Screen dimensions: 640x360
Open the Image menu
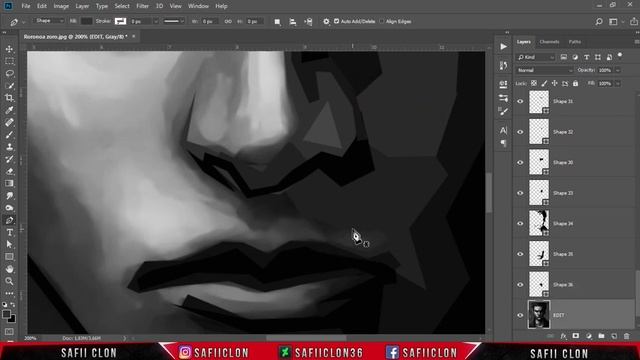[61, 6]
